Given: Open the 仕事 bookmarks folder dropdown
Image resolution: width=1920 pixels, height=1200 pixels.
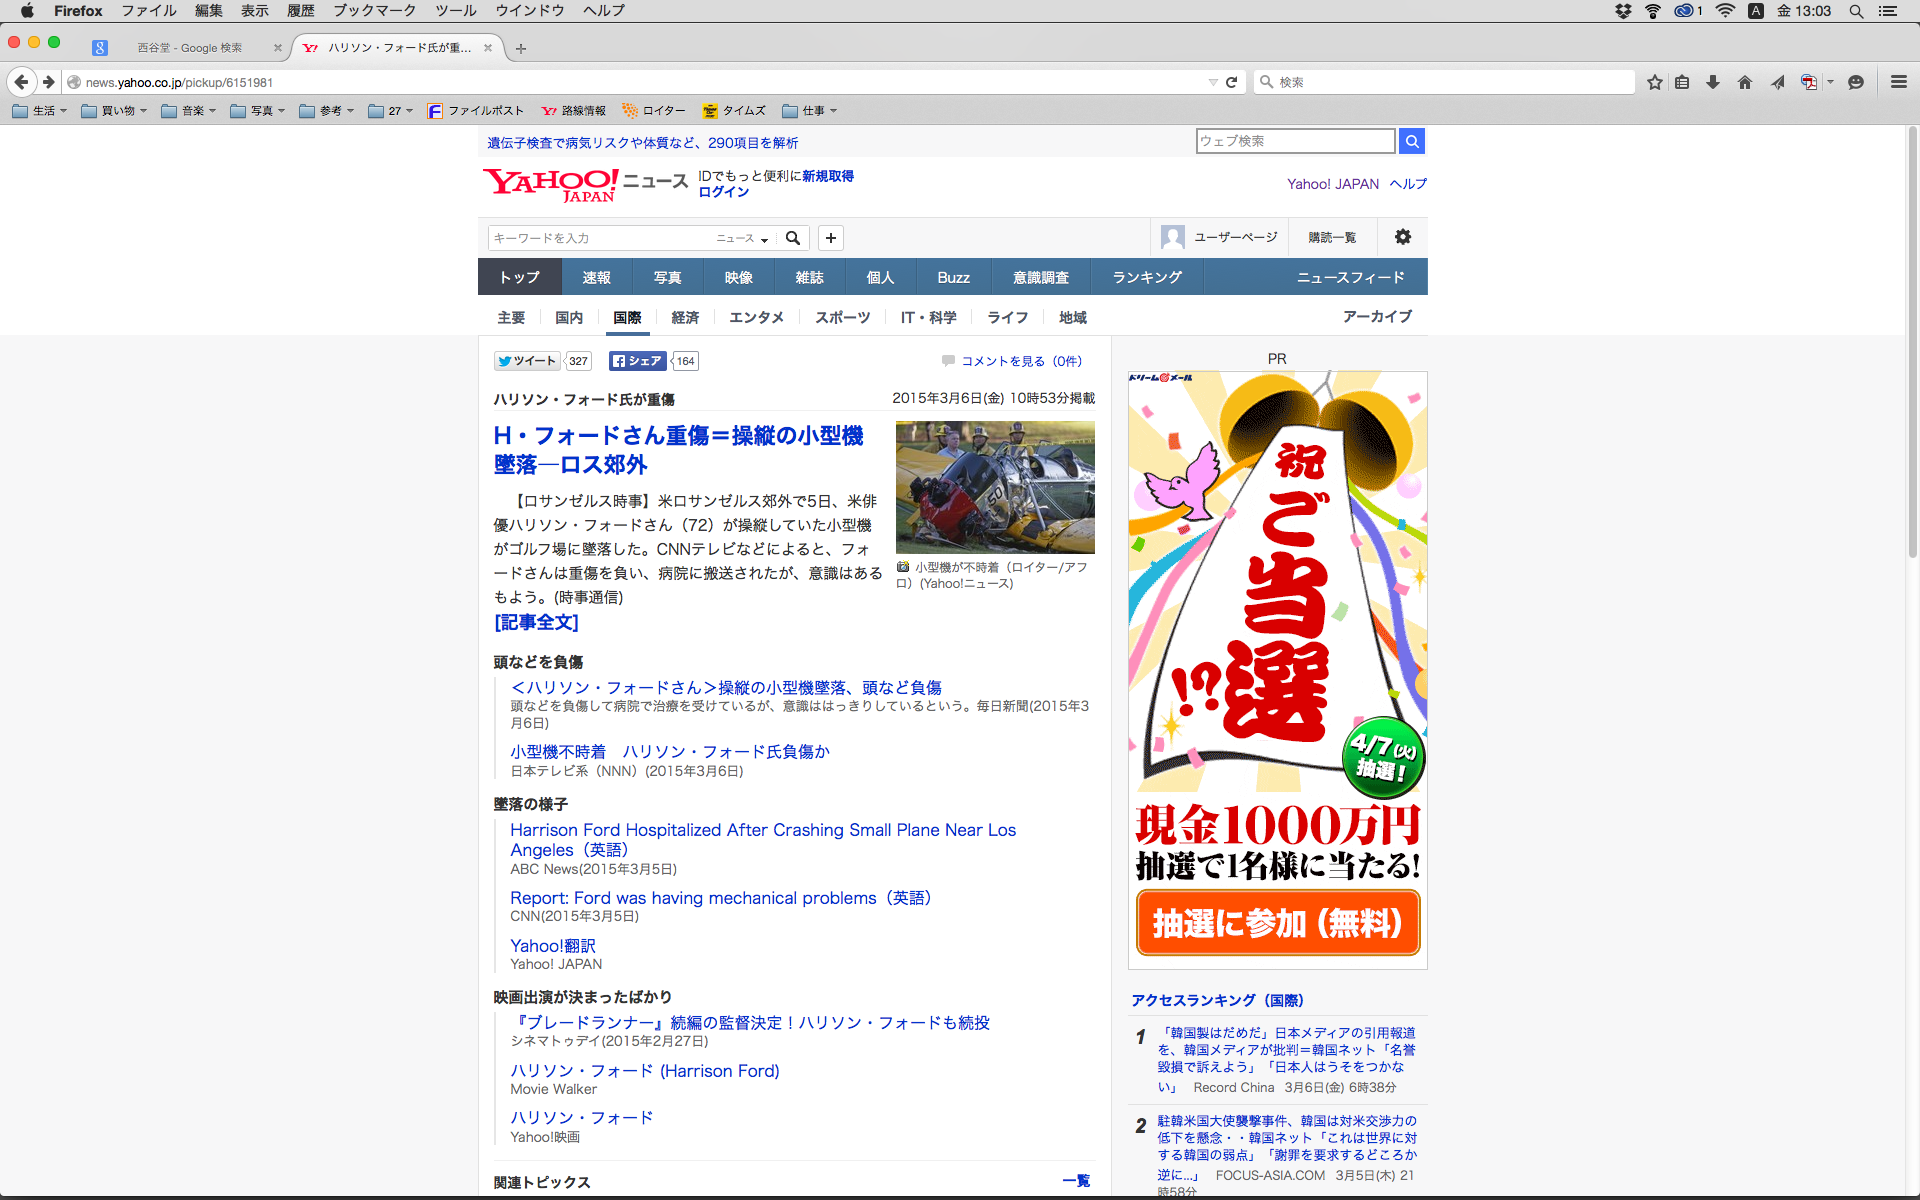Looking at the screenshot, I should point(810,111).
